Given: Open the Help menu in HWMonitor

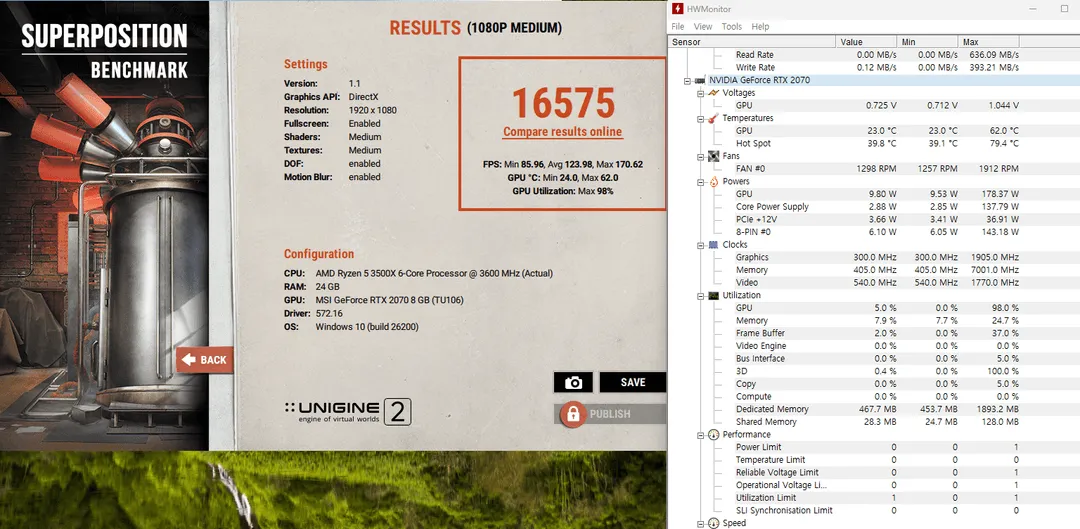Looking at the screenshot, I should pyautogui.click(x=760, y=27).
